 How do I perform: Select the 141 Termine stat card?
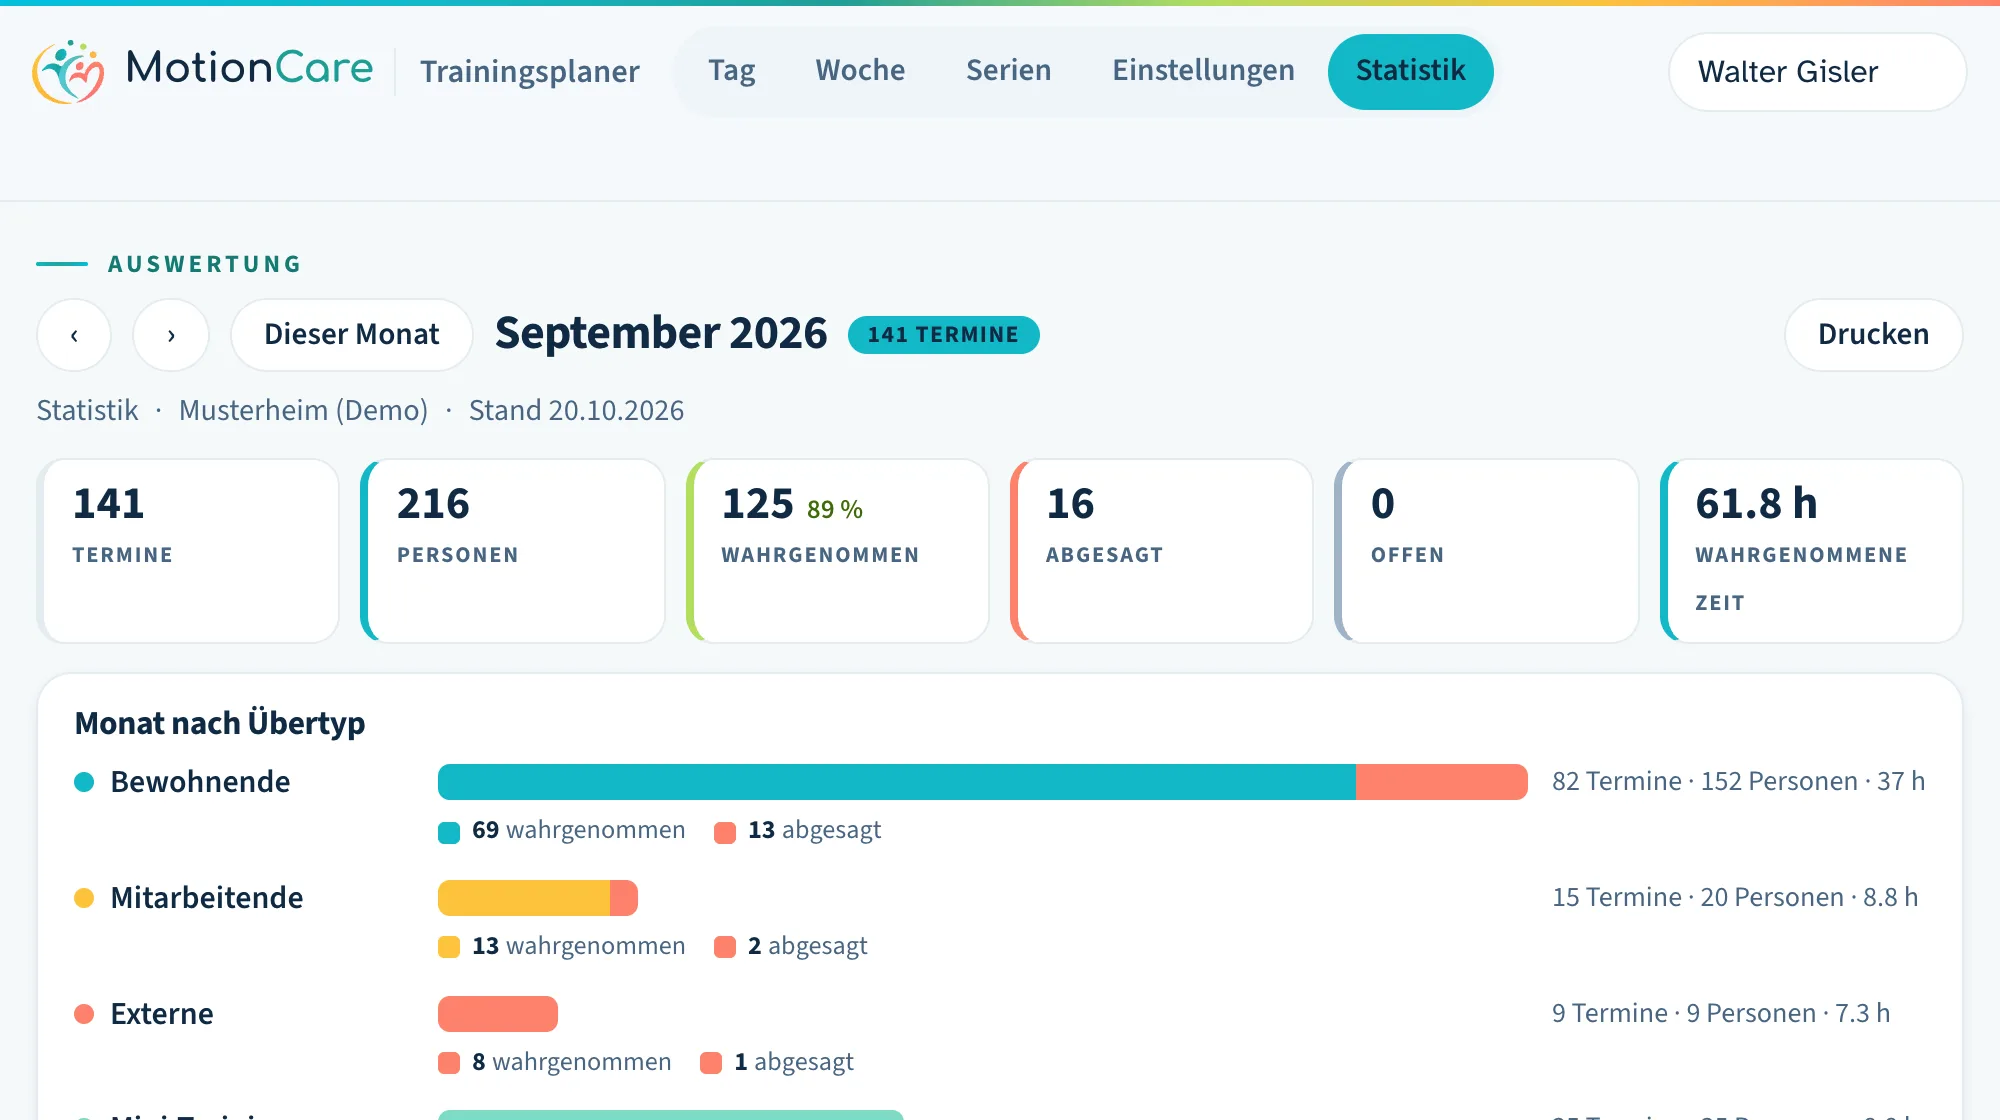point(188,551)
